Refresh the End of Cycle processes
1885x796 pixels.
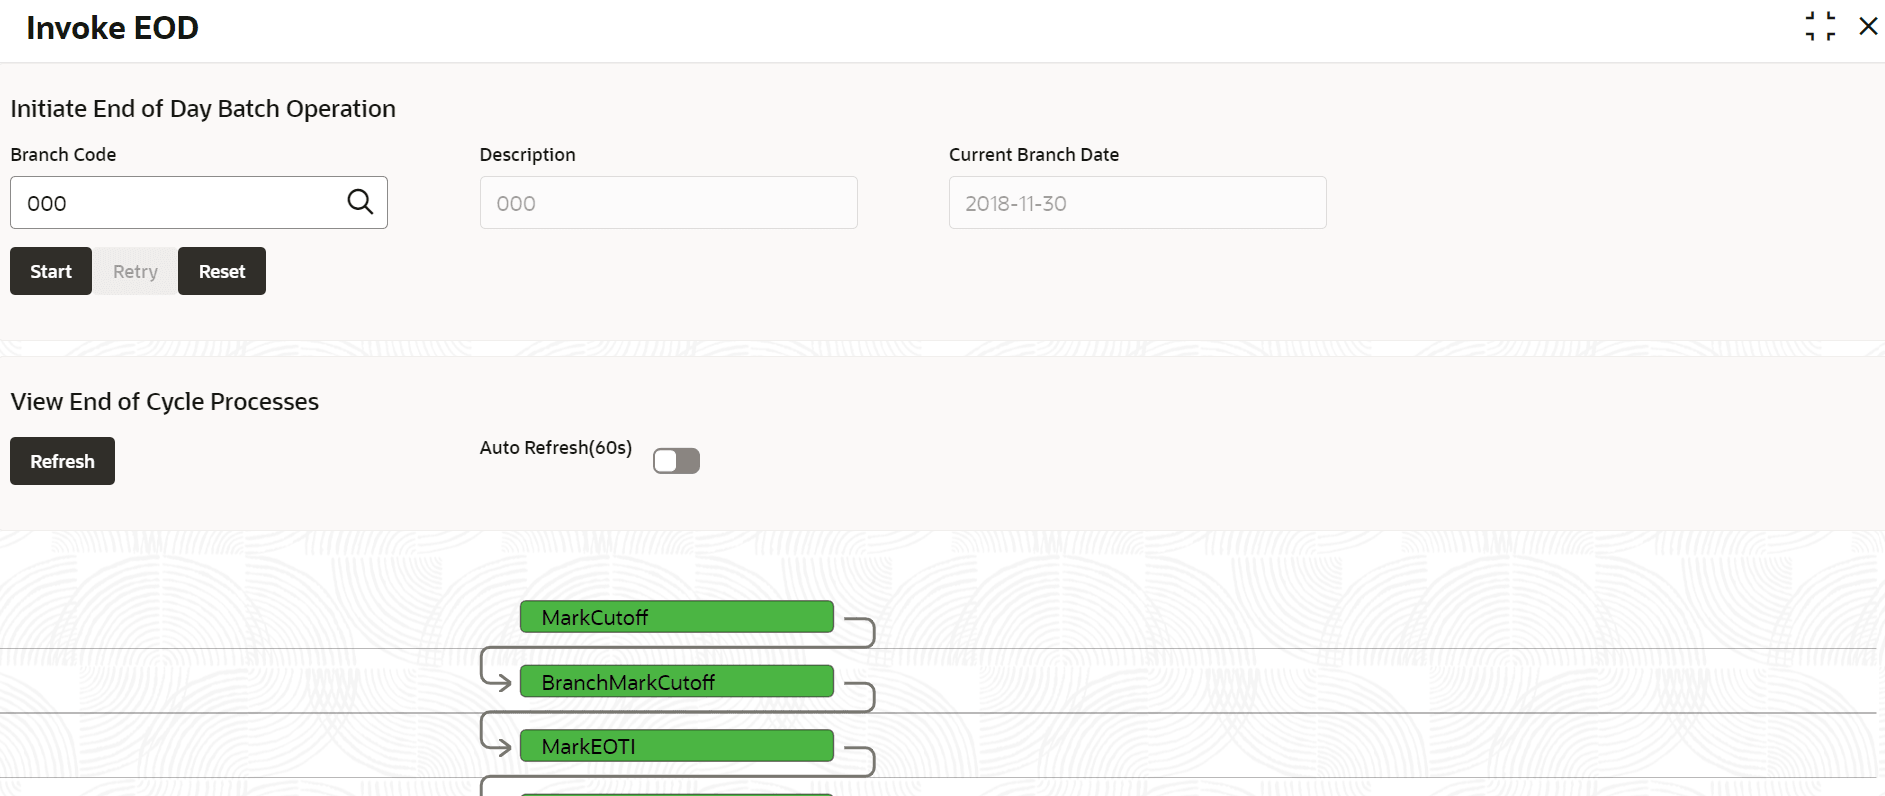[x=62, y=461]
